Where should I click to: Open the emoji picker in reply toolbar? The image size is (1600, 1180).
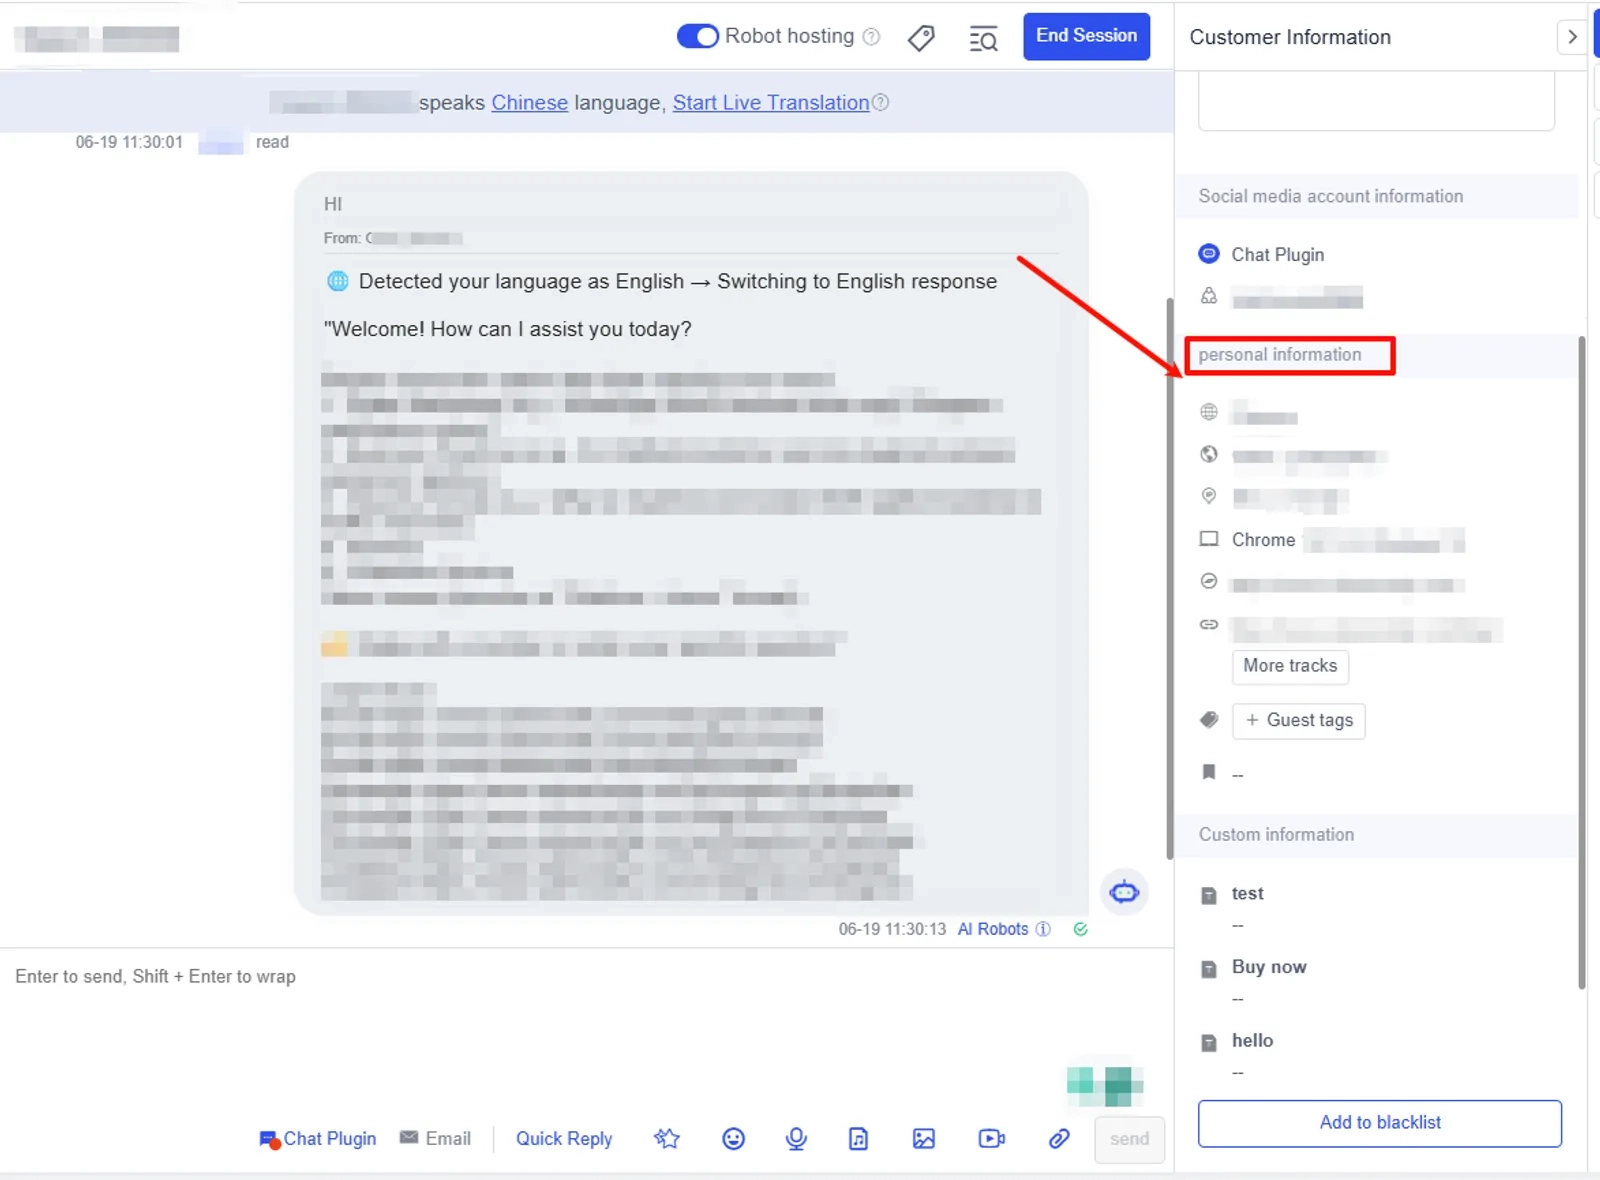733,1138
